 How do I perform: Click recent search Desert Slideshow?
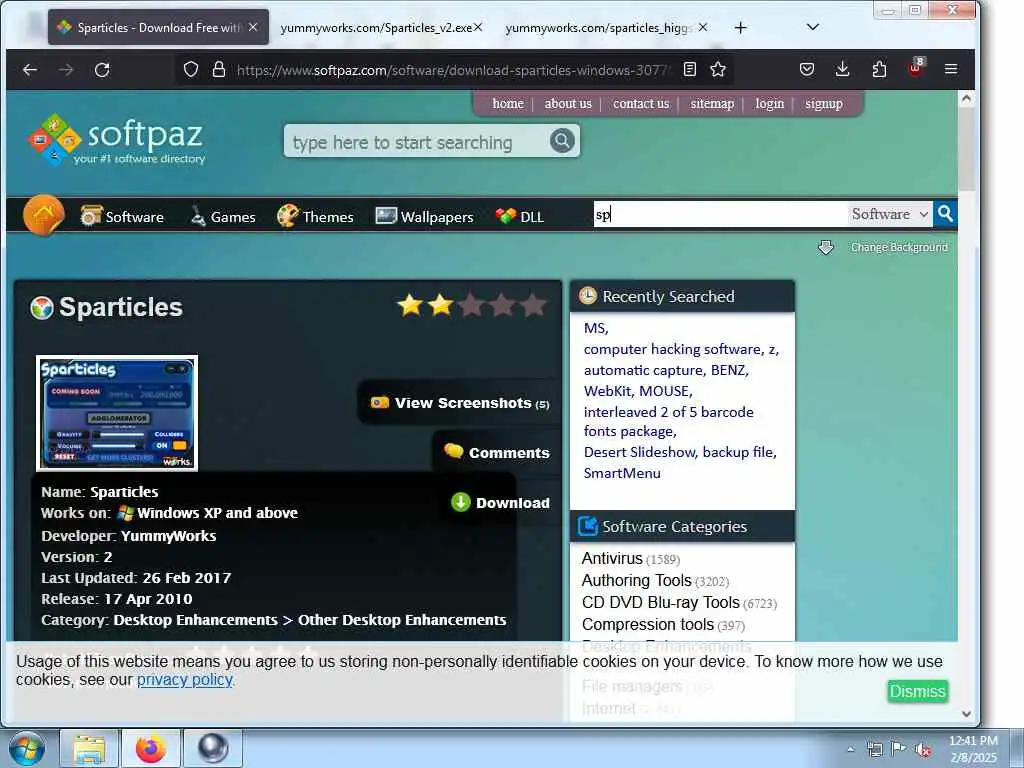click(640, 452)
